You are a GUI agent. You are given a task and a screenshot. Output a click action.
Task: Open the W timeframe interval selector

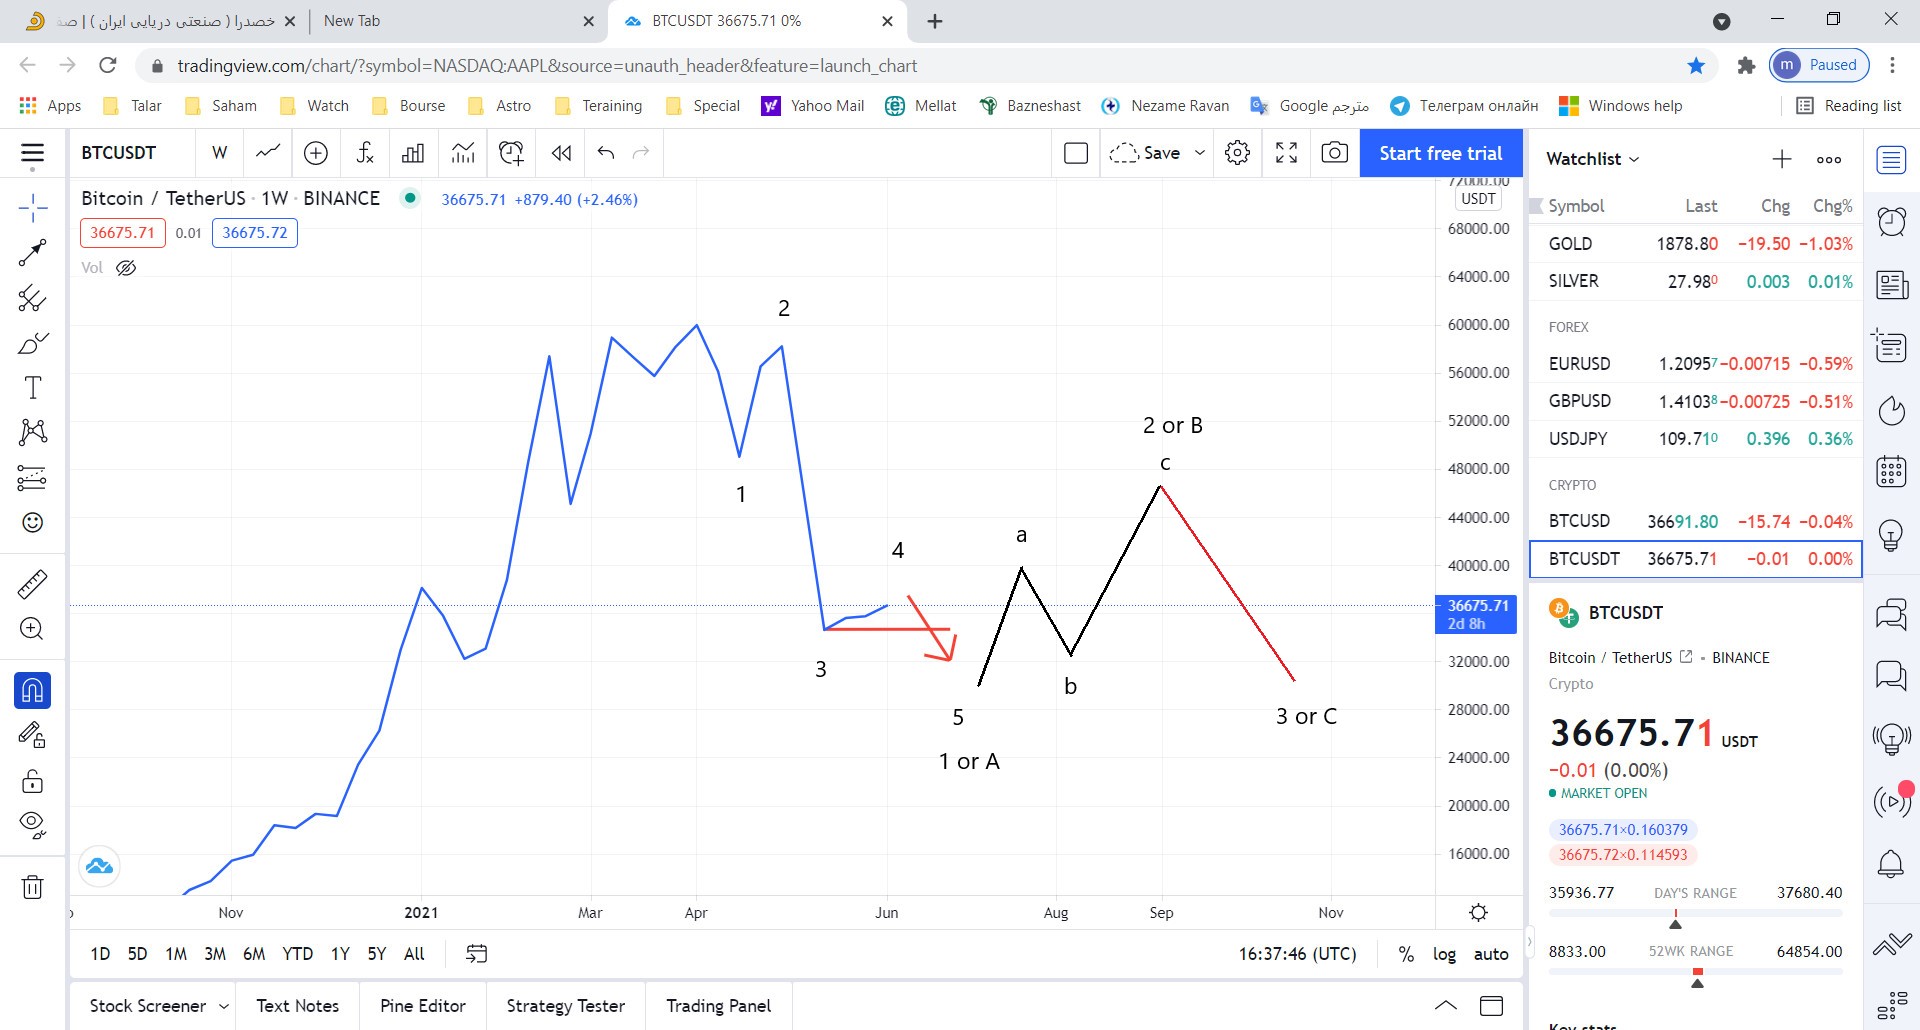[220, 153]
